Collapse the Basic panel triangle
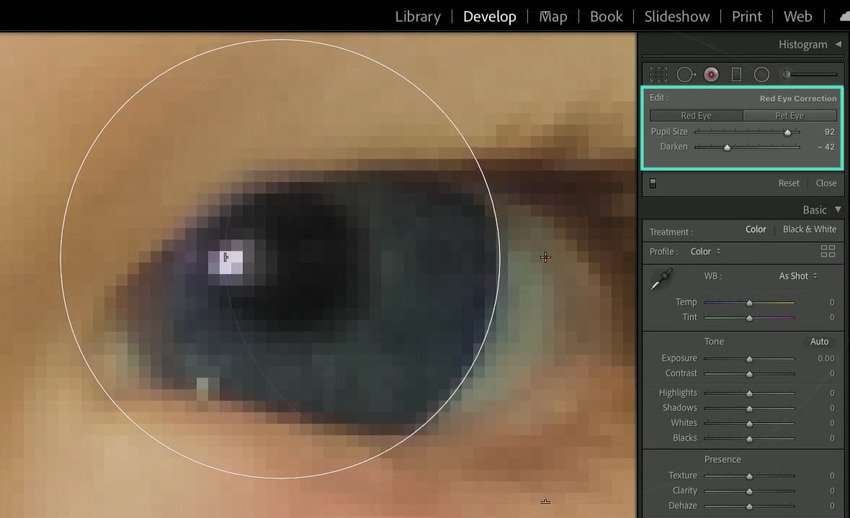850x518 pixels. click(x=838, y=209)
